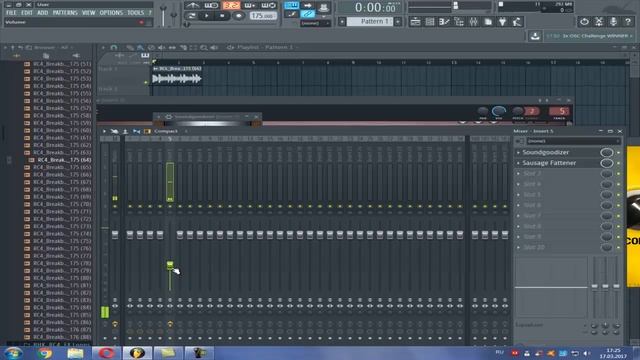This screenshot has height=360, width=640.
Task: Open the Piano roll view icon
Action: (x=444, y=22)
